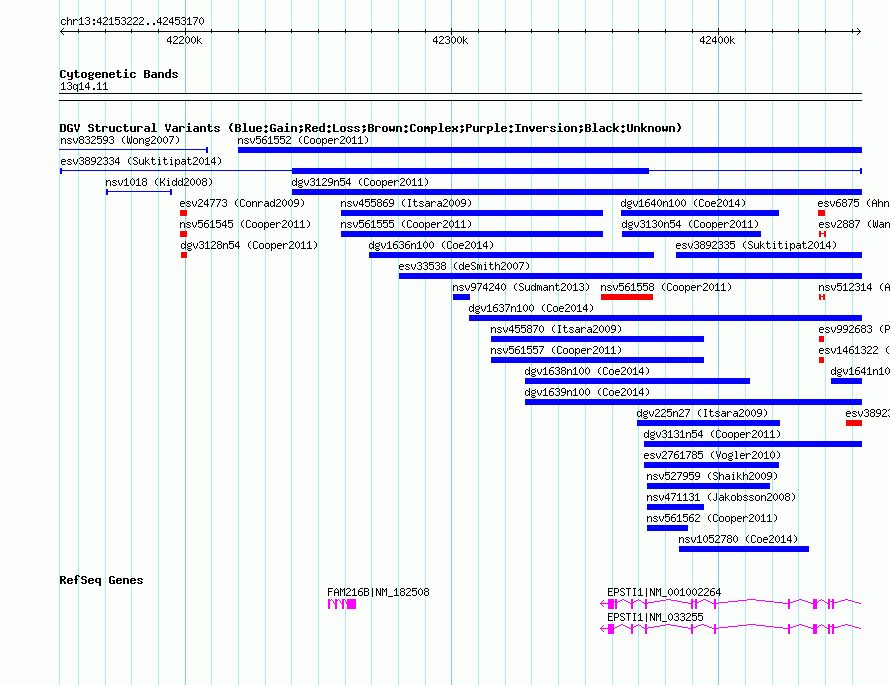Select the nsv1018 (Kidd2008) label

click(159, 182)
